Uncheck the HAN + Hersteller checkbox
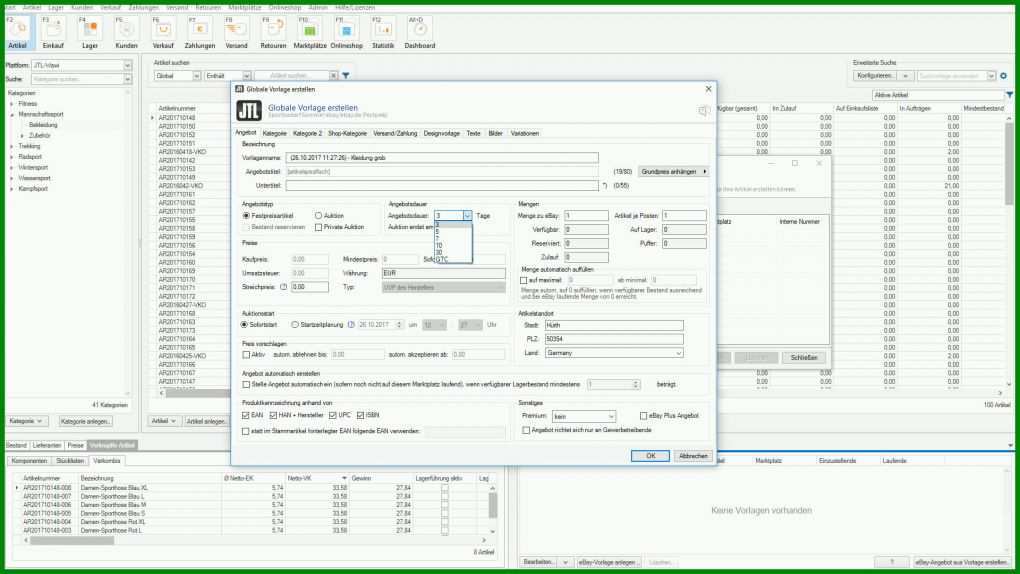 273,415
